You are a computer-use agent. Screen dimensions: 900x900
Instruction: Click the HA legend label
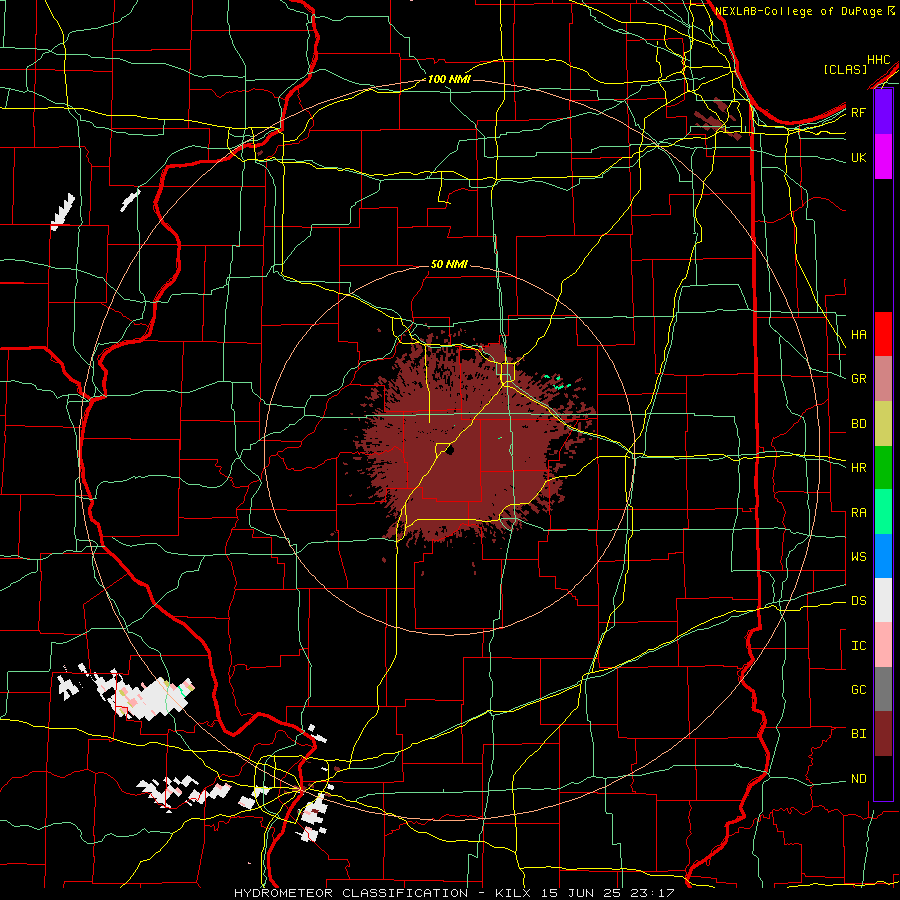(x=858, y=335)
